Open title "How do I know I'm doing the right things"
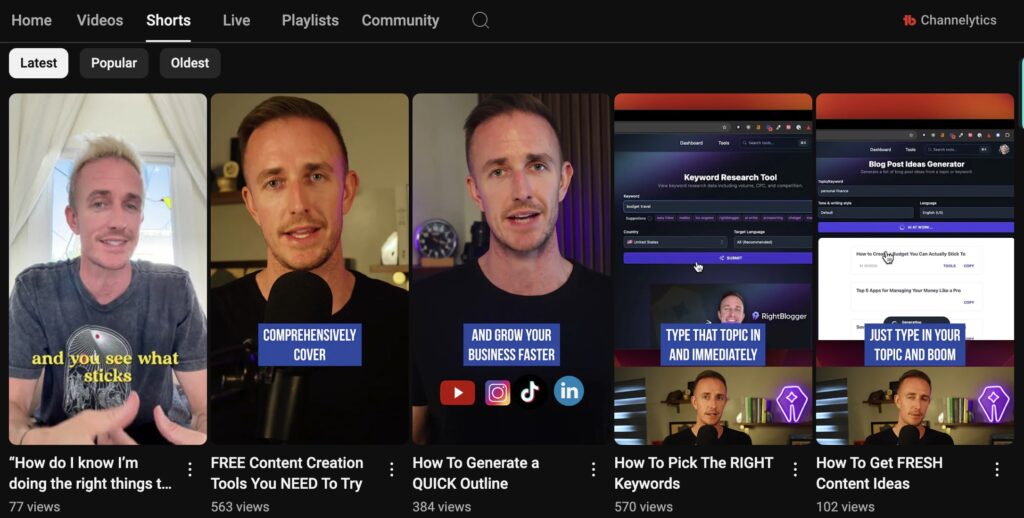Image resolution: width=1024 pixels, height=518 pixels. point(90,473)
